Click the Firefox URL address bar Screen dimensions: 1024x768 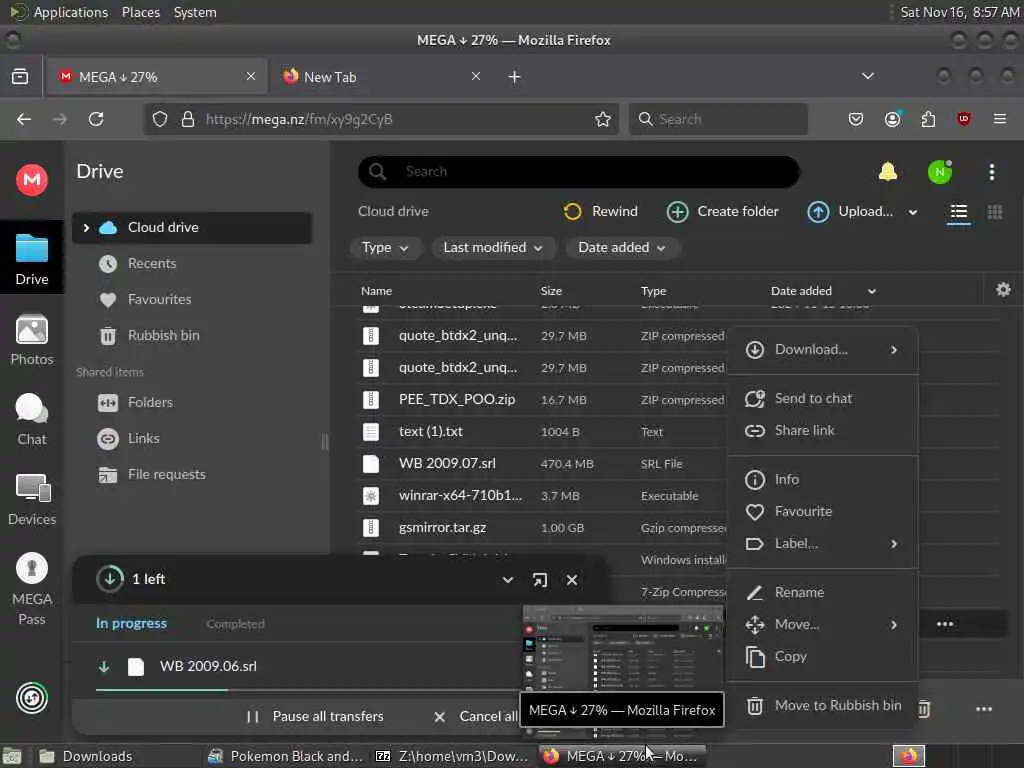point(381,119)
